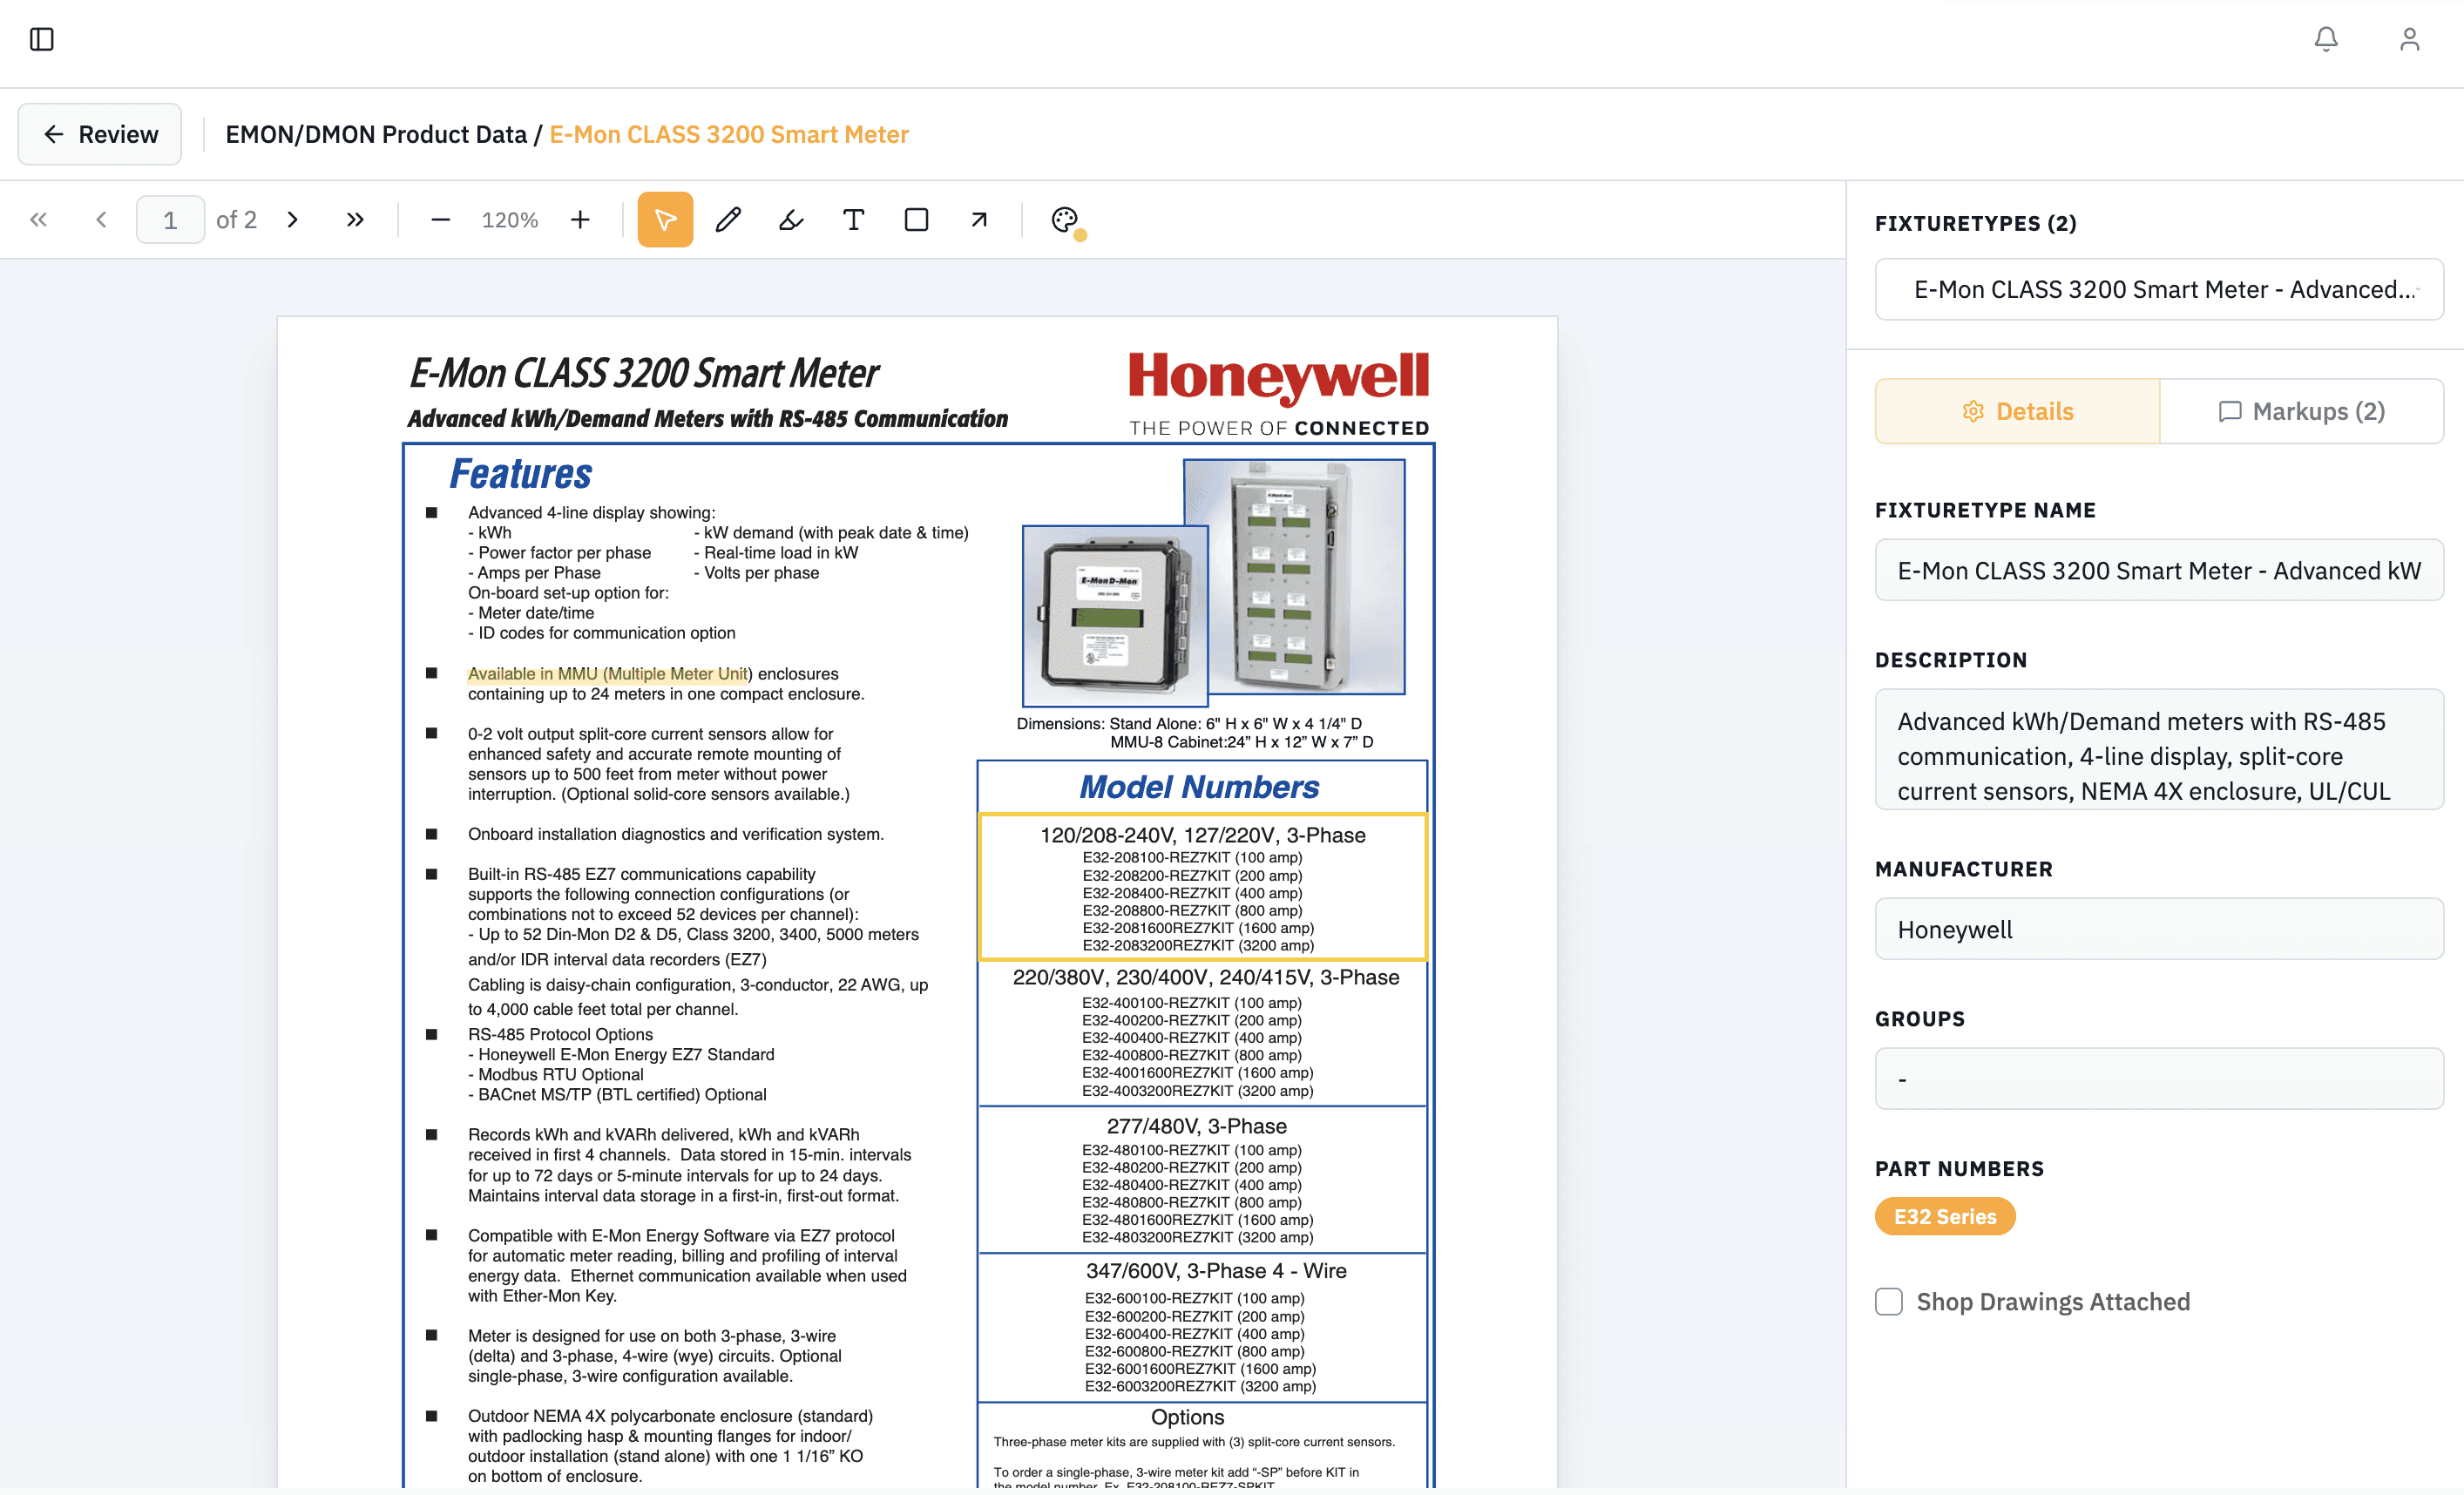Switch to Markups (2) tab
The height and width of the screenshot is (1495, 2464).
point(2301,411)
